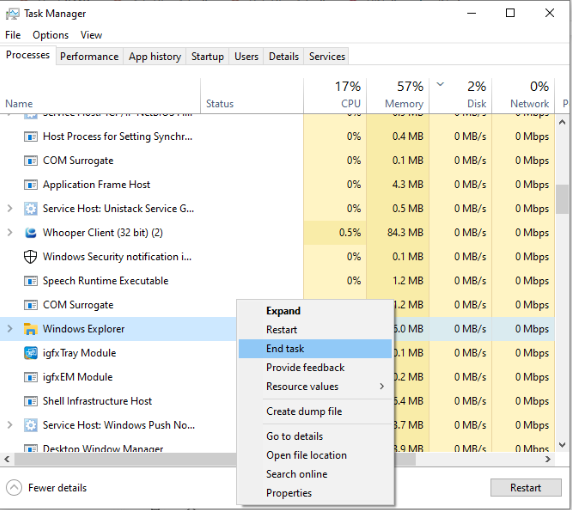Click the vertical scrollbar thumb
572x510 pixels.
coord(562,200)
